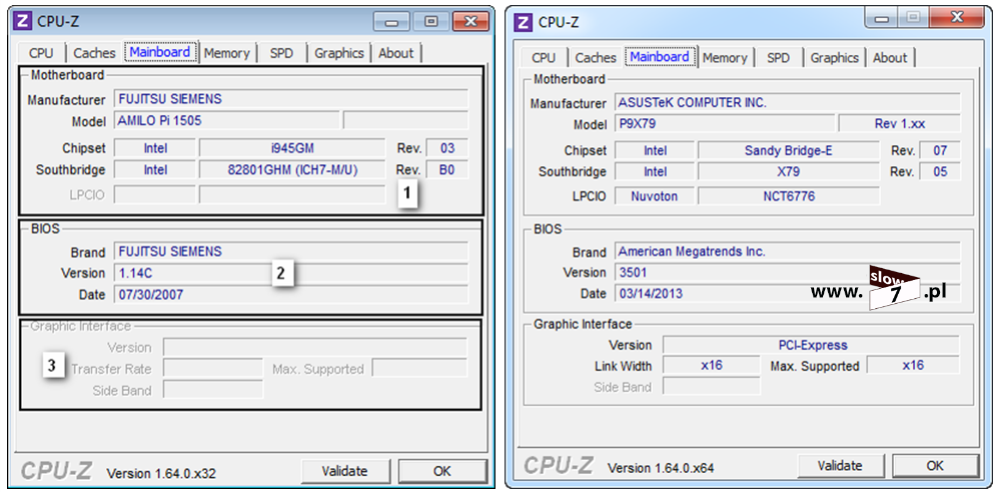The height and width of the screenshot is (492, 998).
Task: Select the Sandy Bridge-E chipset value
Action: pyautogui.click(x=789, y=151)
